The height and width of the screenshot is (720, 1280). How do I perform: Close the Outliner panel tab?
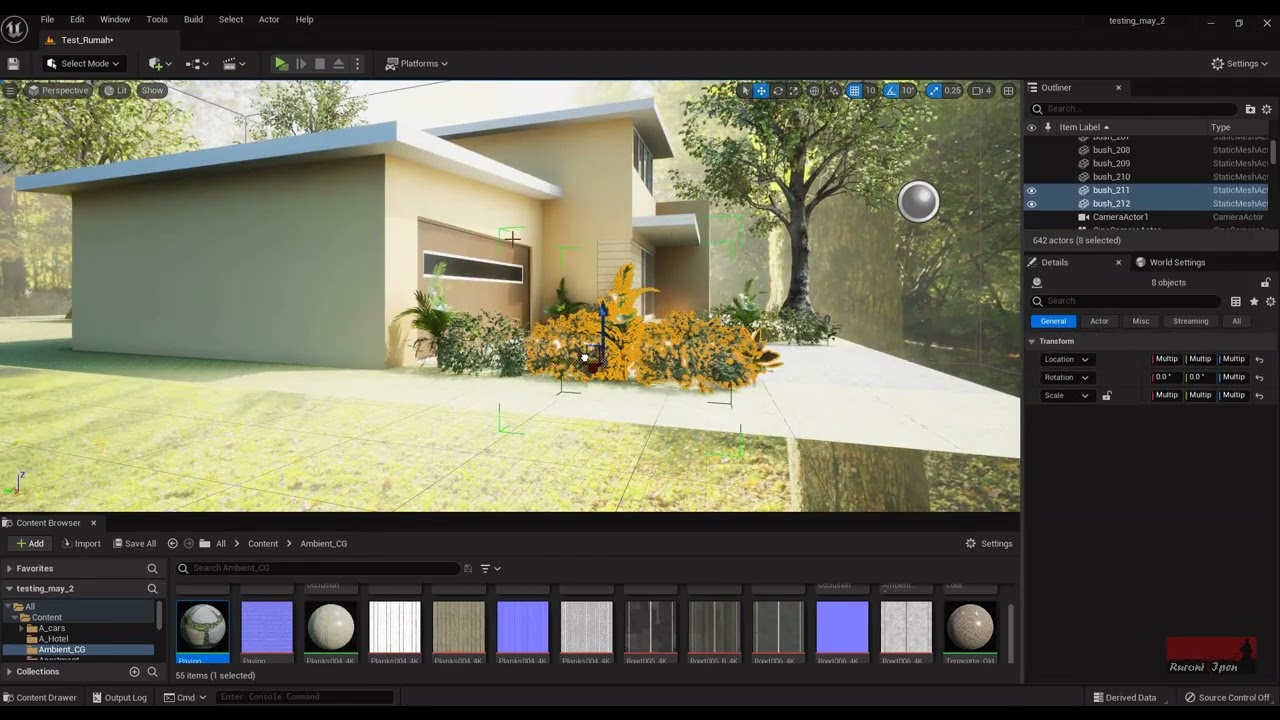point(1118,88)
